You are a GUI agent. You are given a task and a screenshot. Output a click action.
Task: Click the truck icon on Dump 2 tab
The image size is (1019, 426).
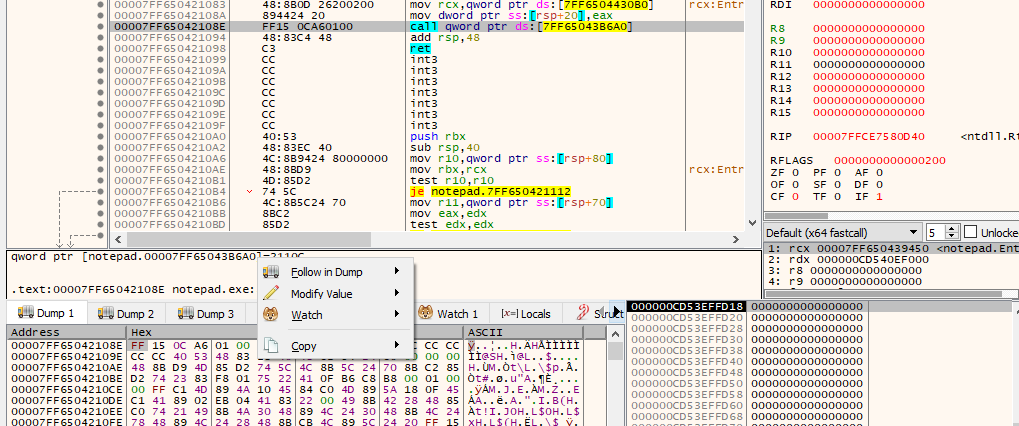(x=105, y=314)
